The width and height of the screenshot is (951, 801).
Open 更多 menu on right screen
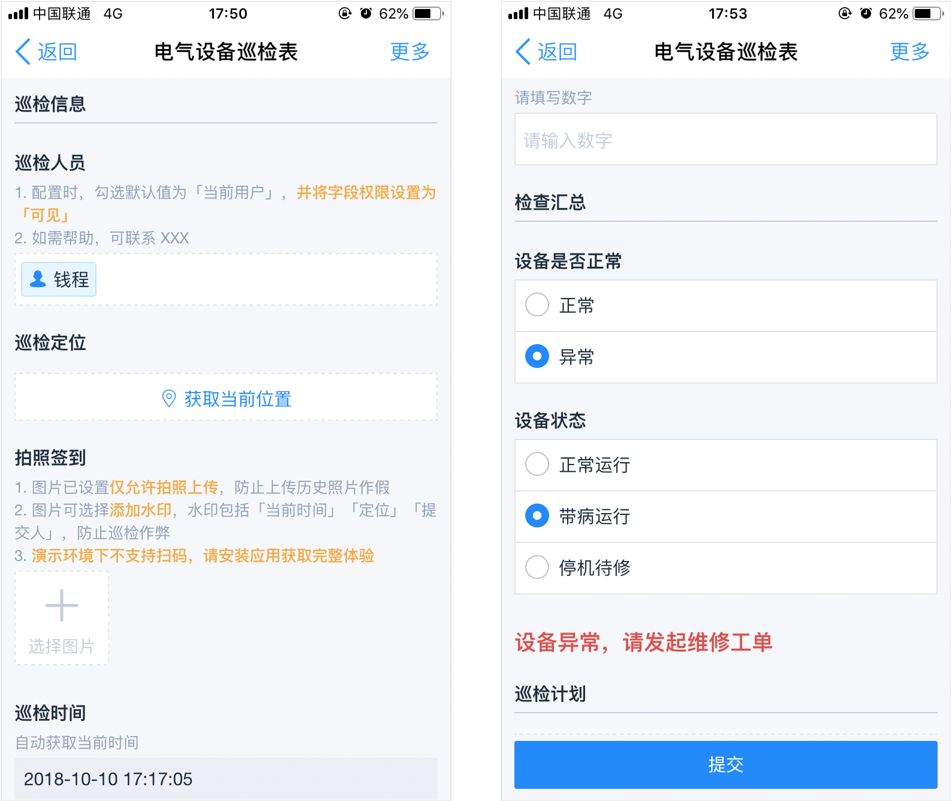point(910,52)
